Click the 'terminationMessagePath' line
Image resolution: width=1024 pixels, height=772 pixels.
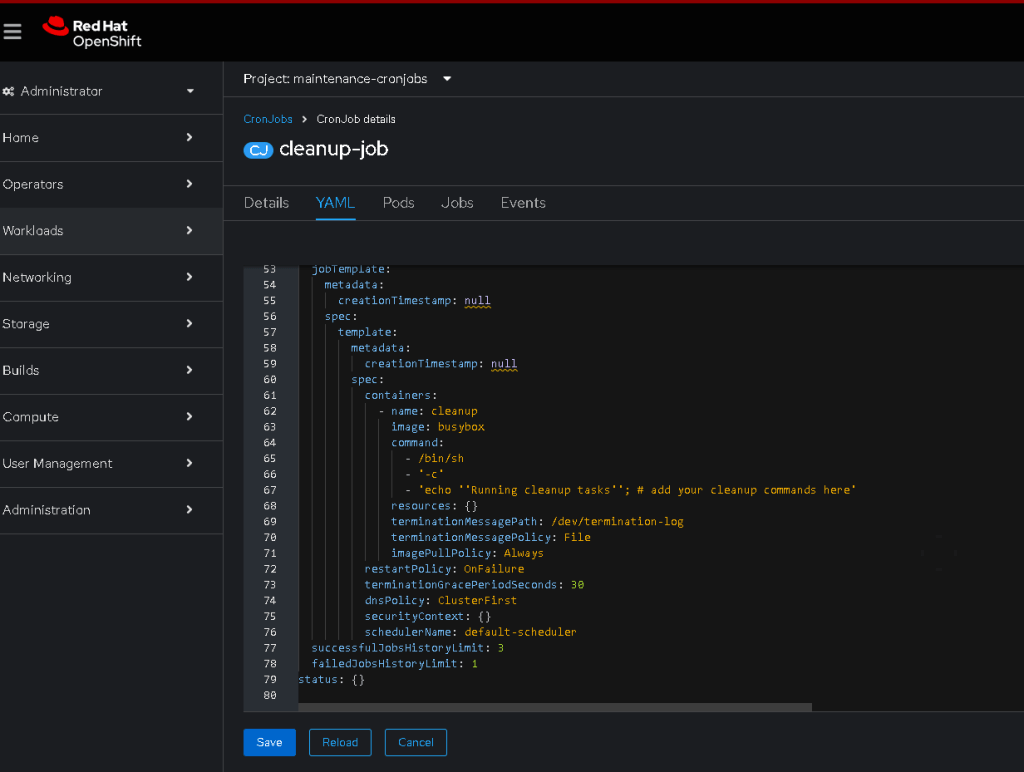(537, 522)
